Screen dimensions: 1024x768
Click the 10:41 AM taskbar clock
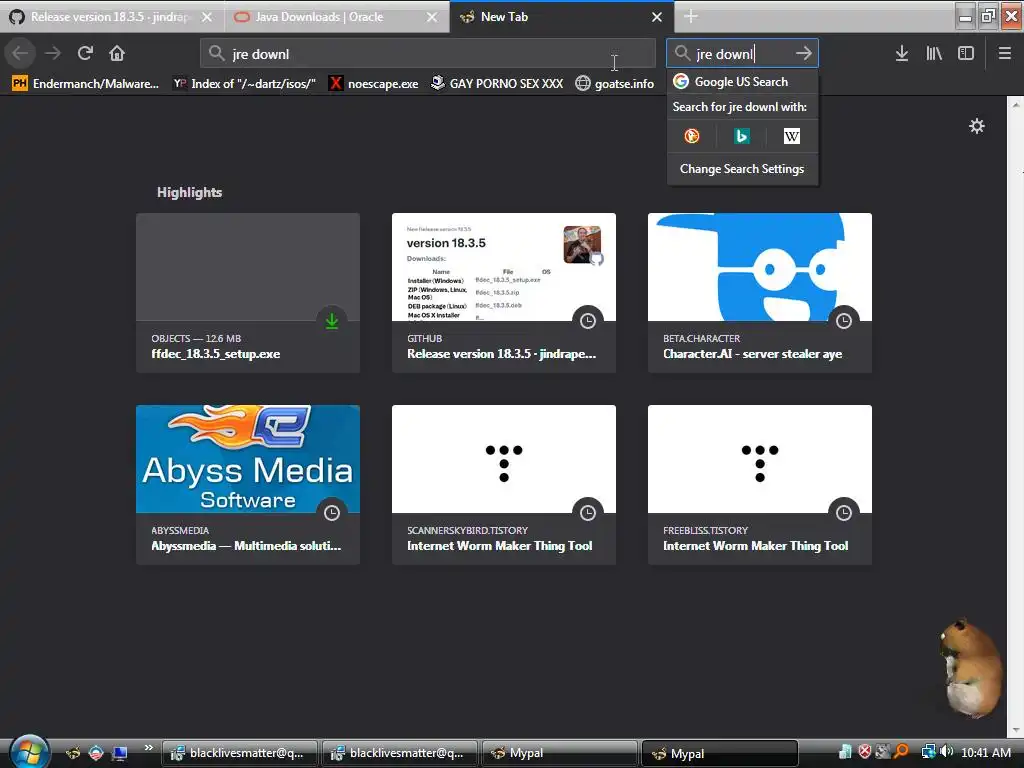pyautogui.click(x=986, y=752)
